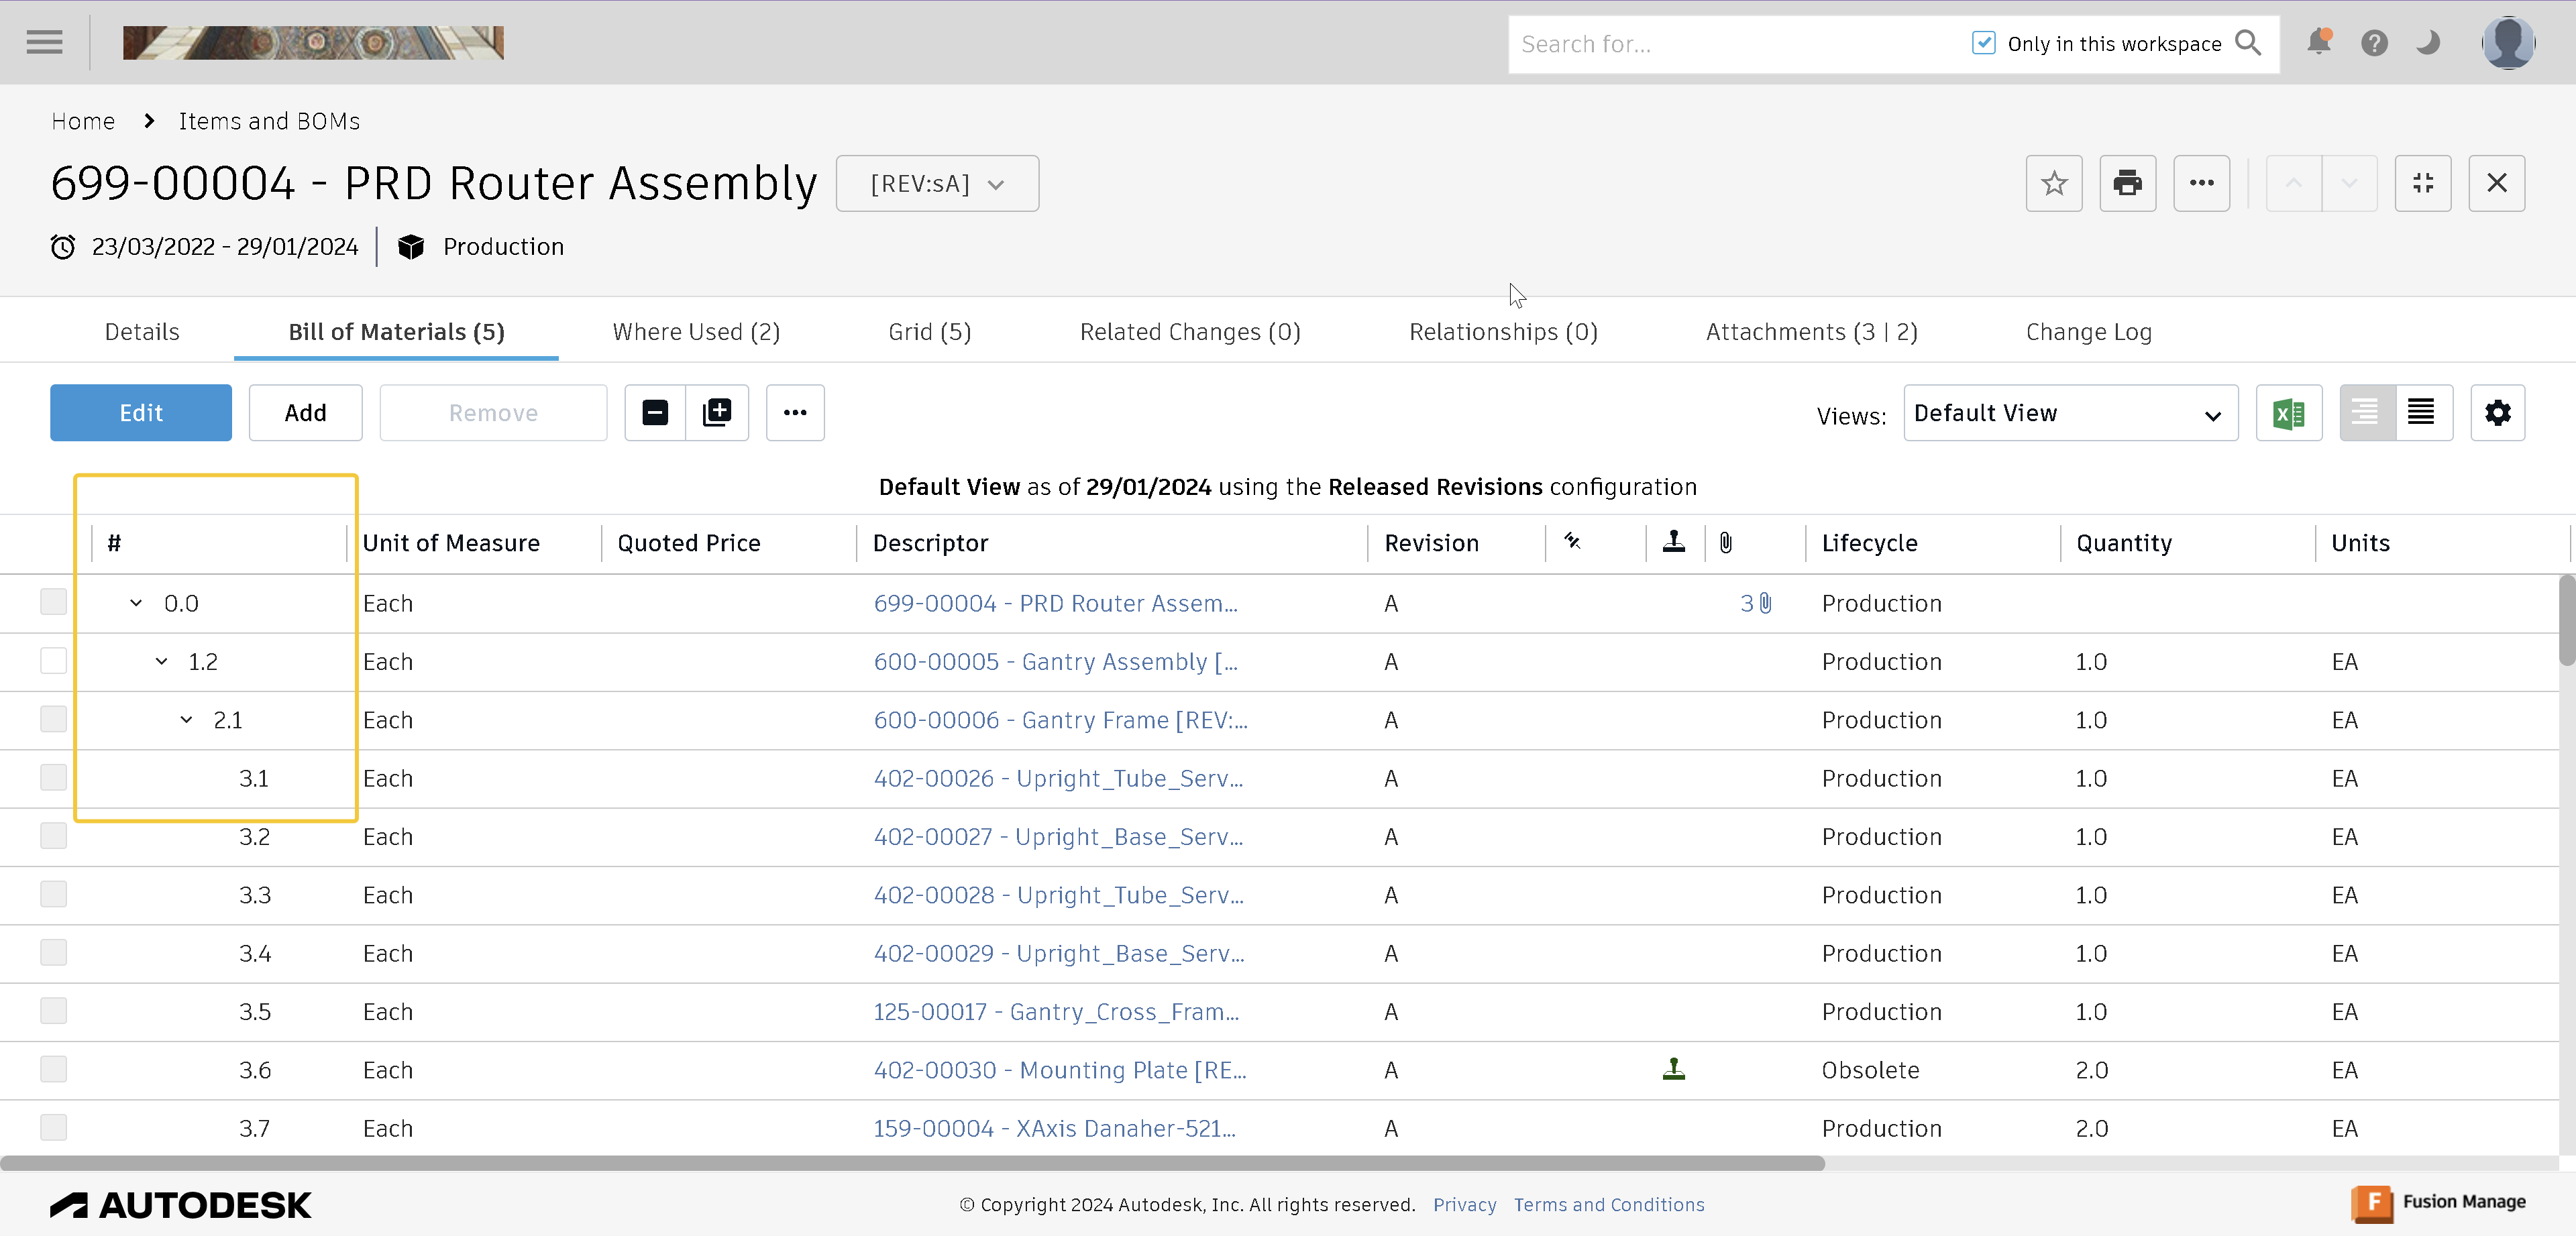This screenshot has width=2576, height=1236.
Task: Select checkbox for row 1.2
Action: [x=53, y=661]
